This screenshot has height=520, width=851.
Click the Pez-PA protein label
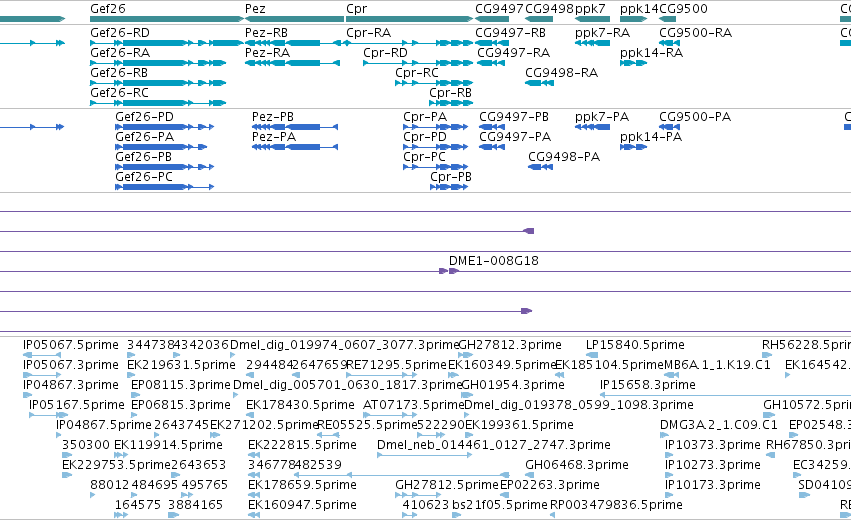(274, 137)
